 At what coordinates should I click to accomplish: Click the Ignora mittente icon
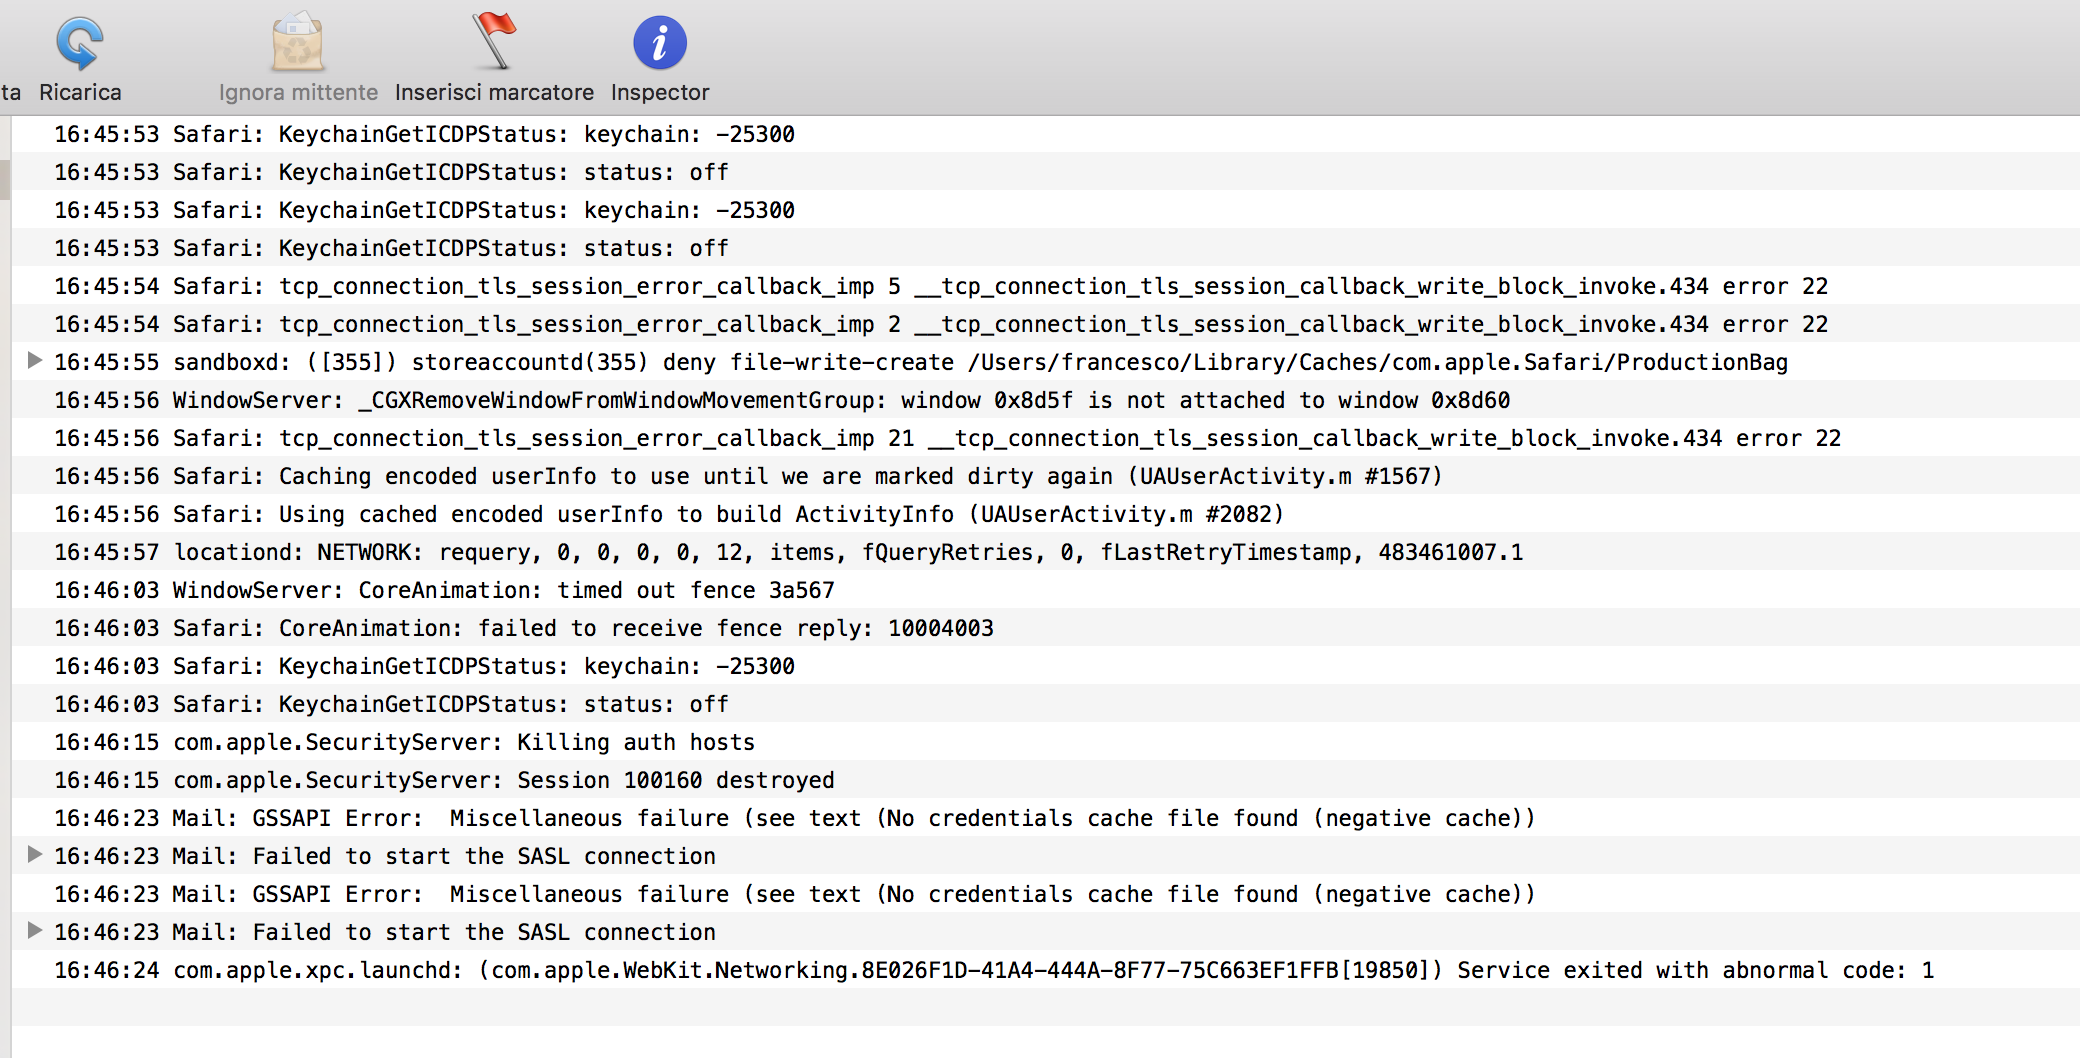point(298,43)
